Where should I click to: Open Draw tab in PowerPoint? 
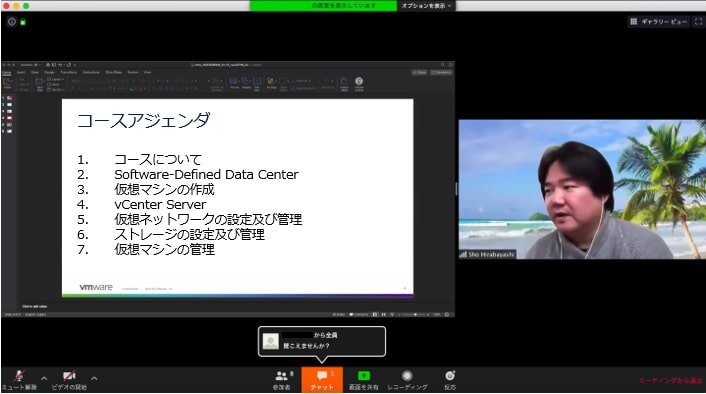tap(35, 72)
